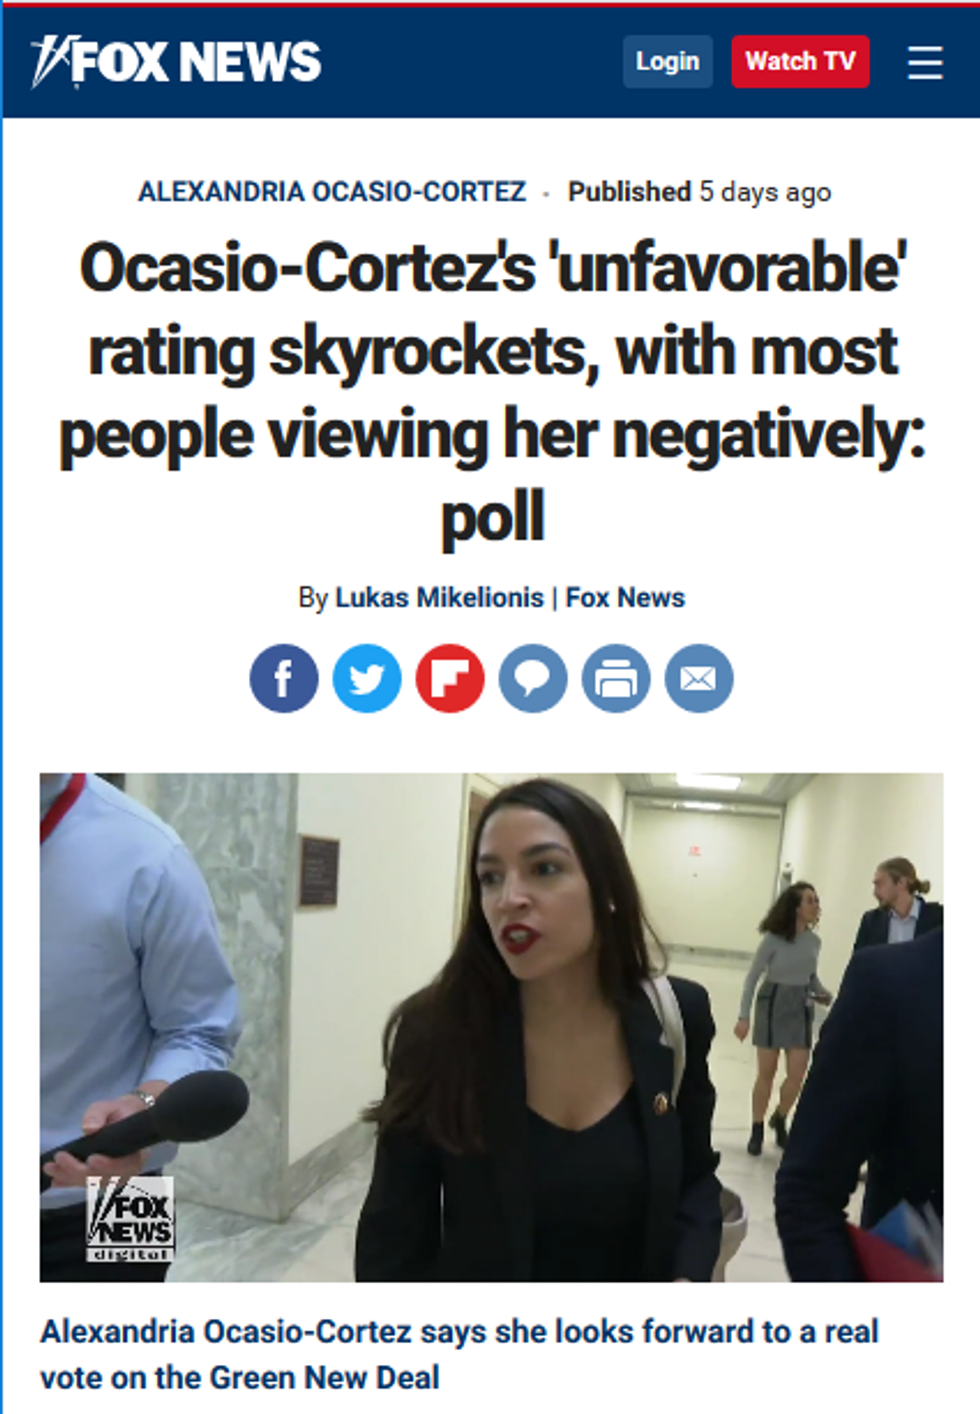The image size is (980, 1414).
Task: Share article via Flipboard icon
Action: pyautogui.click(x=450, y=678)
